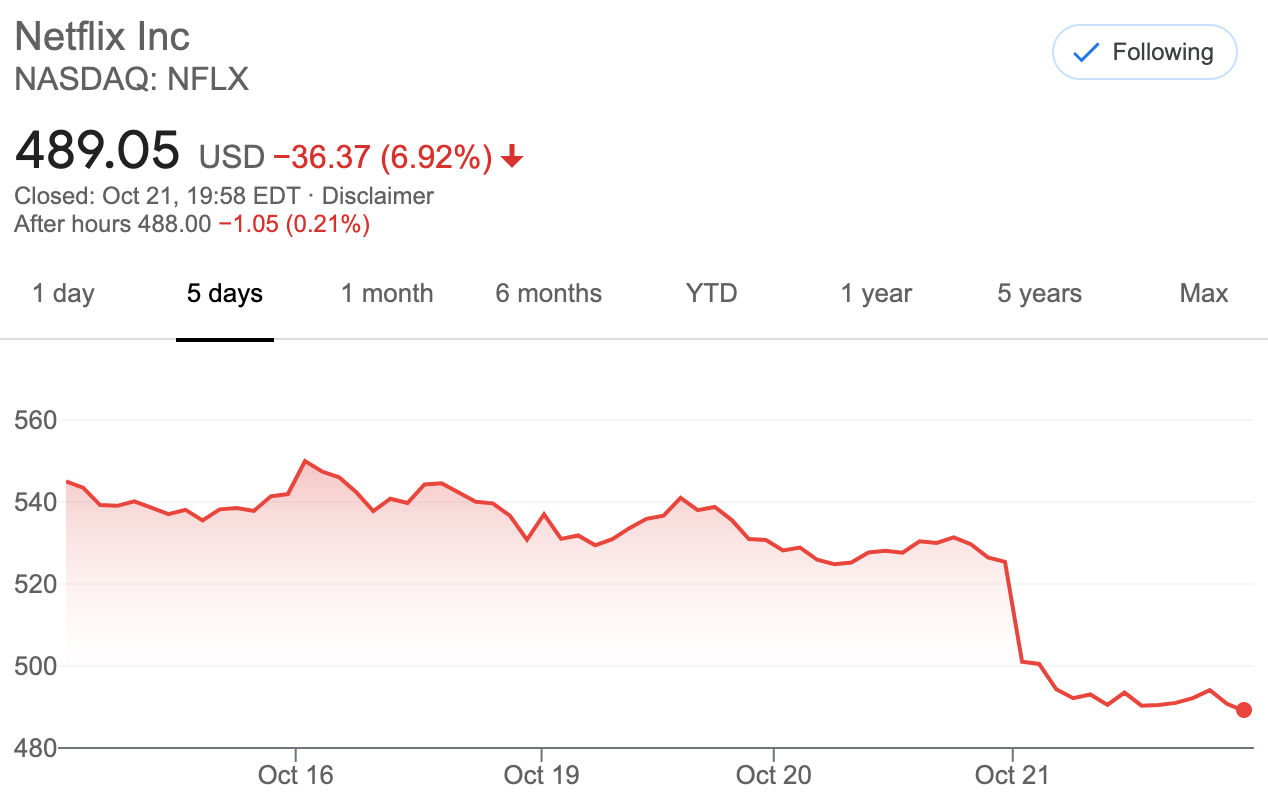Click the chart peak near Oct 16

pos(305,461)
